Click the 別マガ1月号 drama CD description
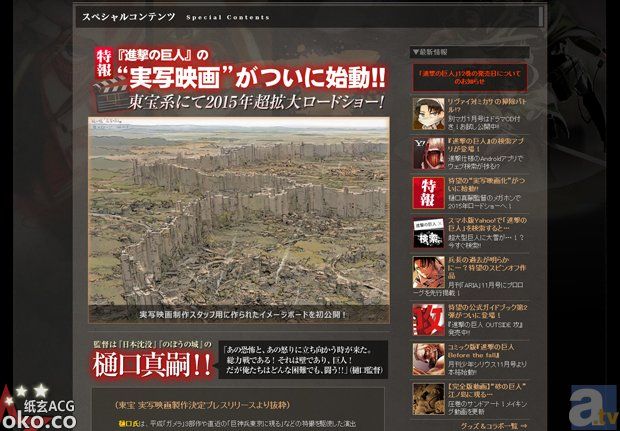 [x=484, y=123]
